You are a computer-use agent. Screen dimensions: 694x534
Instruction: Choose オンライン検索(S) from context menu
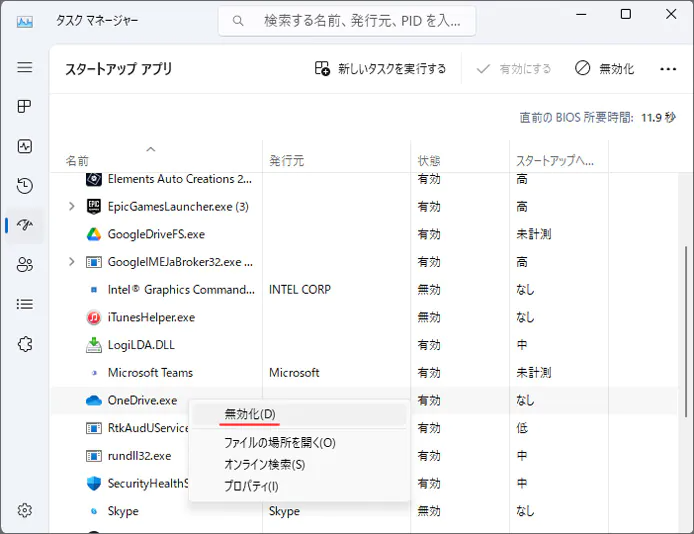(x=264, y=464)
